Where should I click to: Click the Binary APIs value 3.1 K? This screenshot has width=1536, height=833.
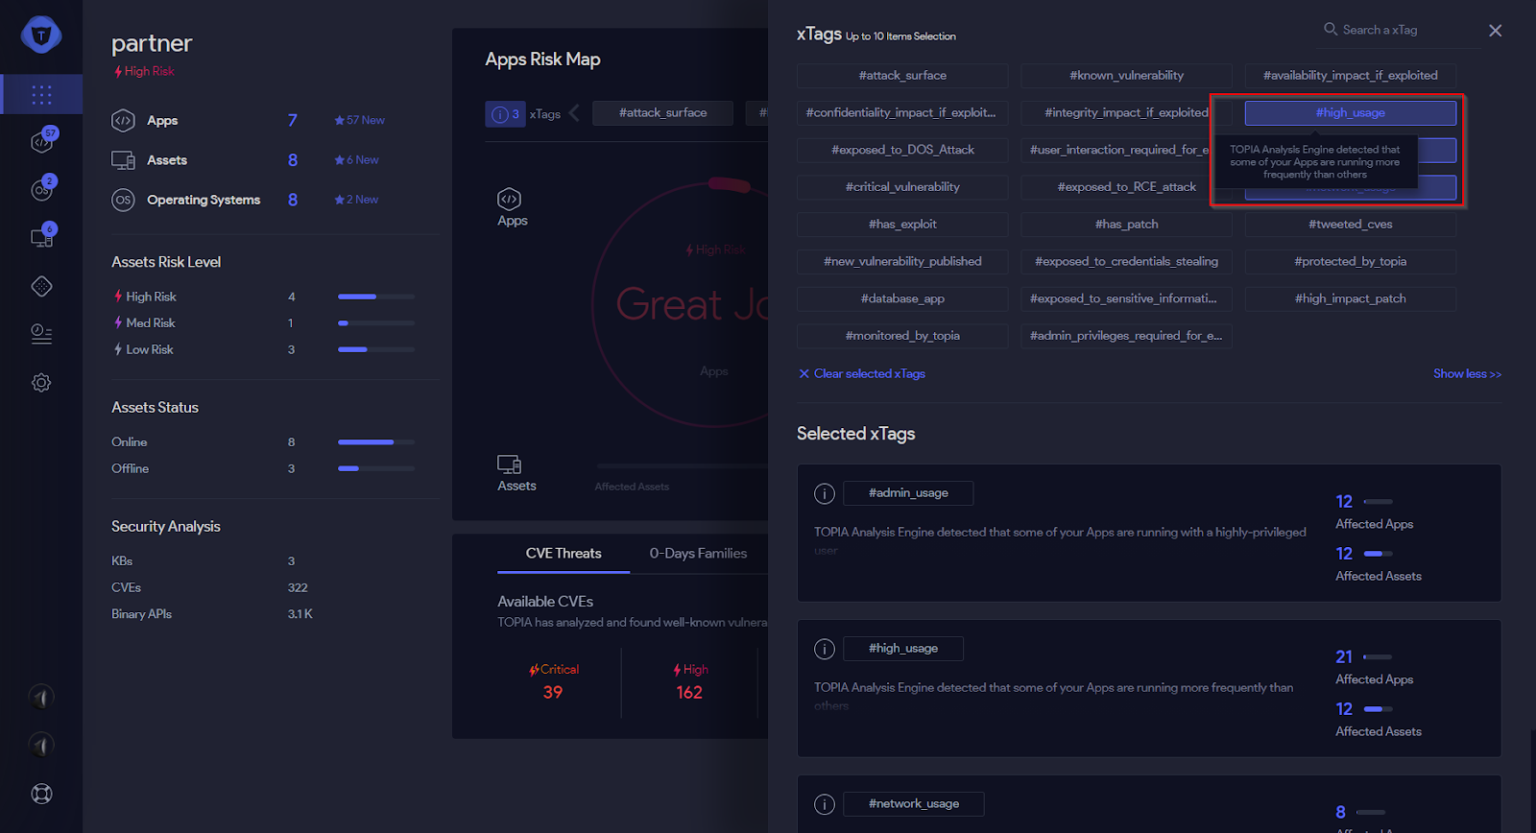(300, 614)
